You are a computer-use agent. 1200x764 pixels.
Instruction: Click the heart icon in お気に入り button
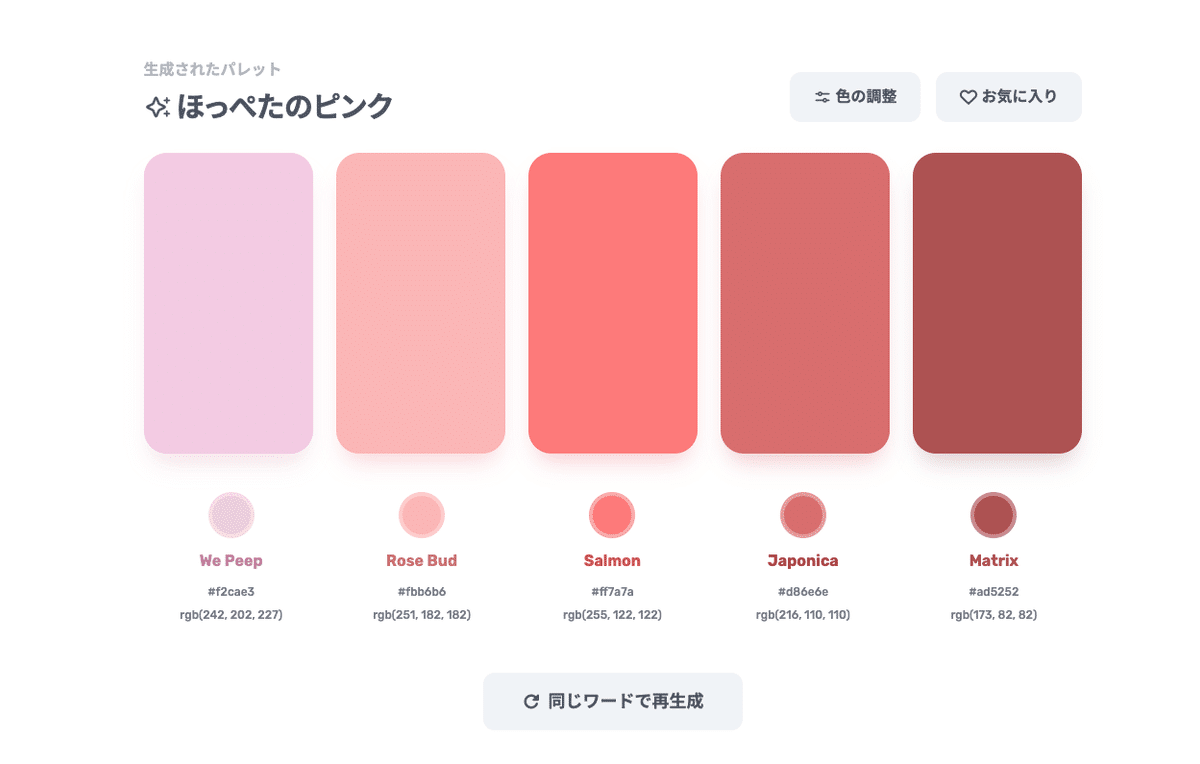(968, 97)
